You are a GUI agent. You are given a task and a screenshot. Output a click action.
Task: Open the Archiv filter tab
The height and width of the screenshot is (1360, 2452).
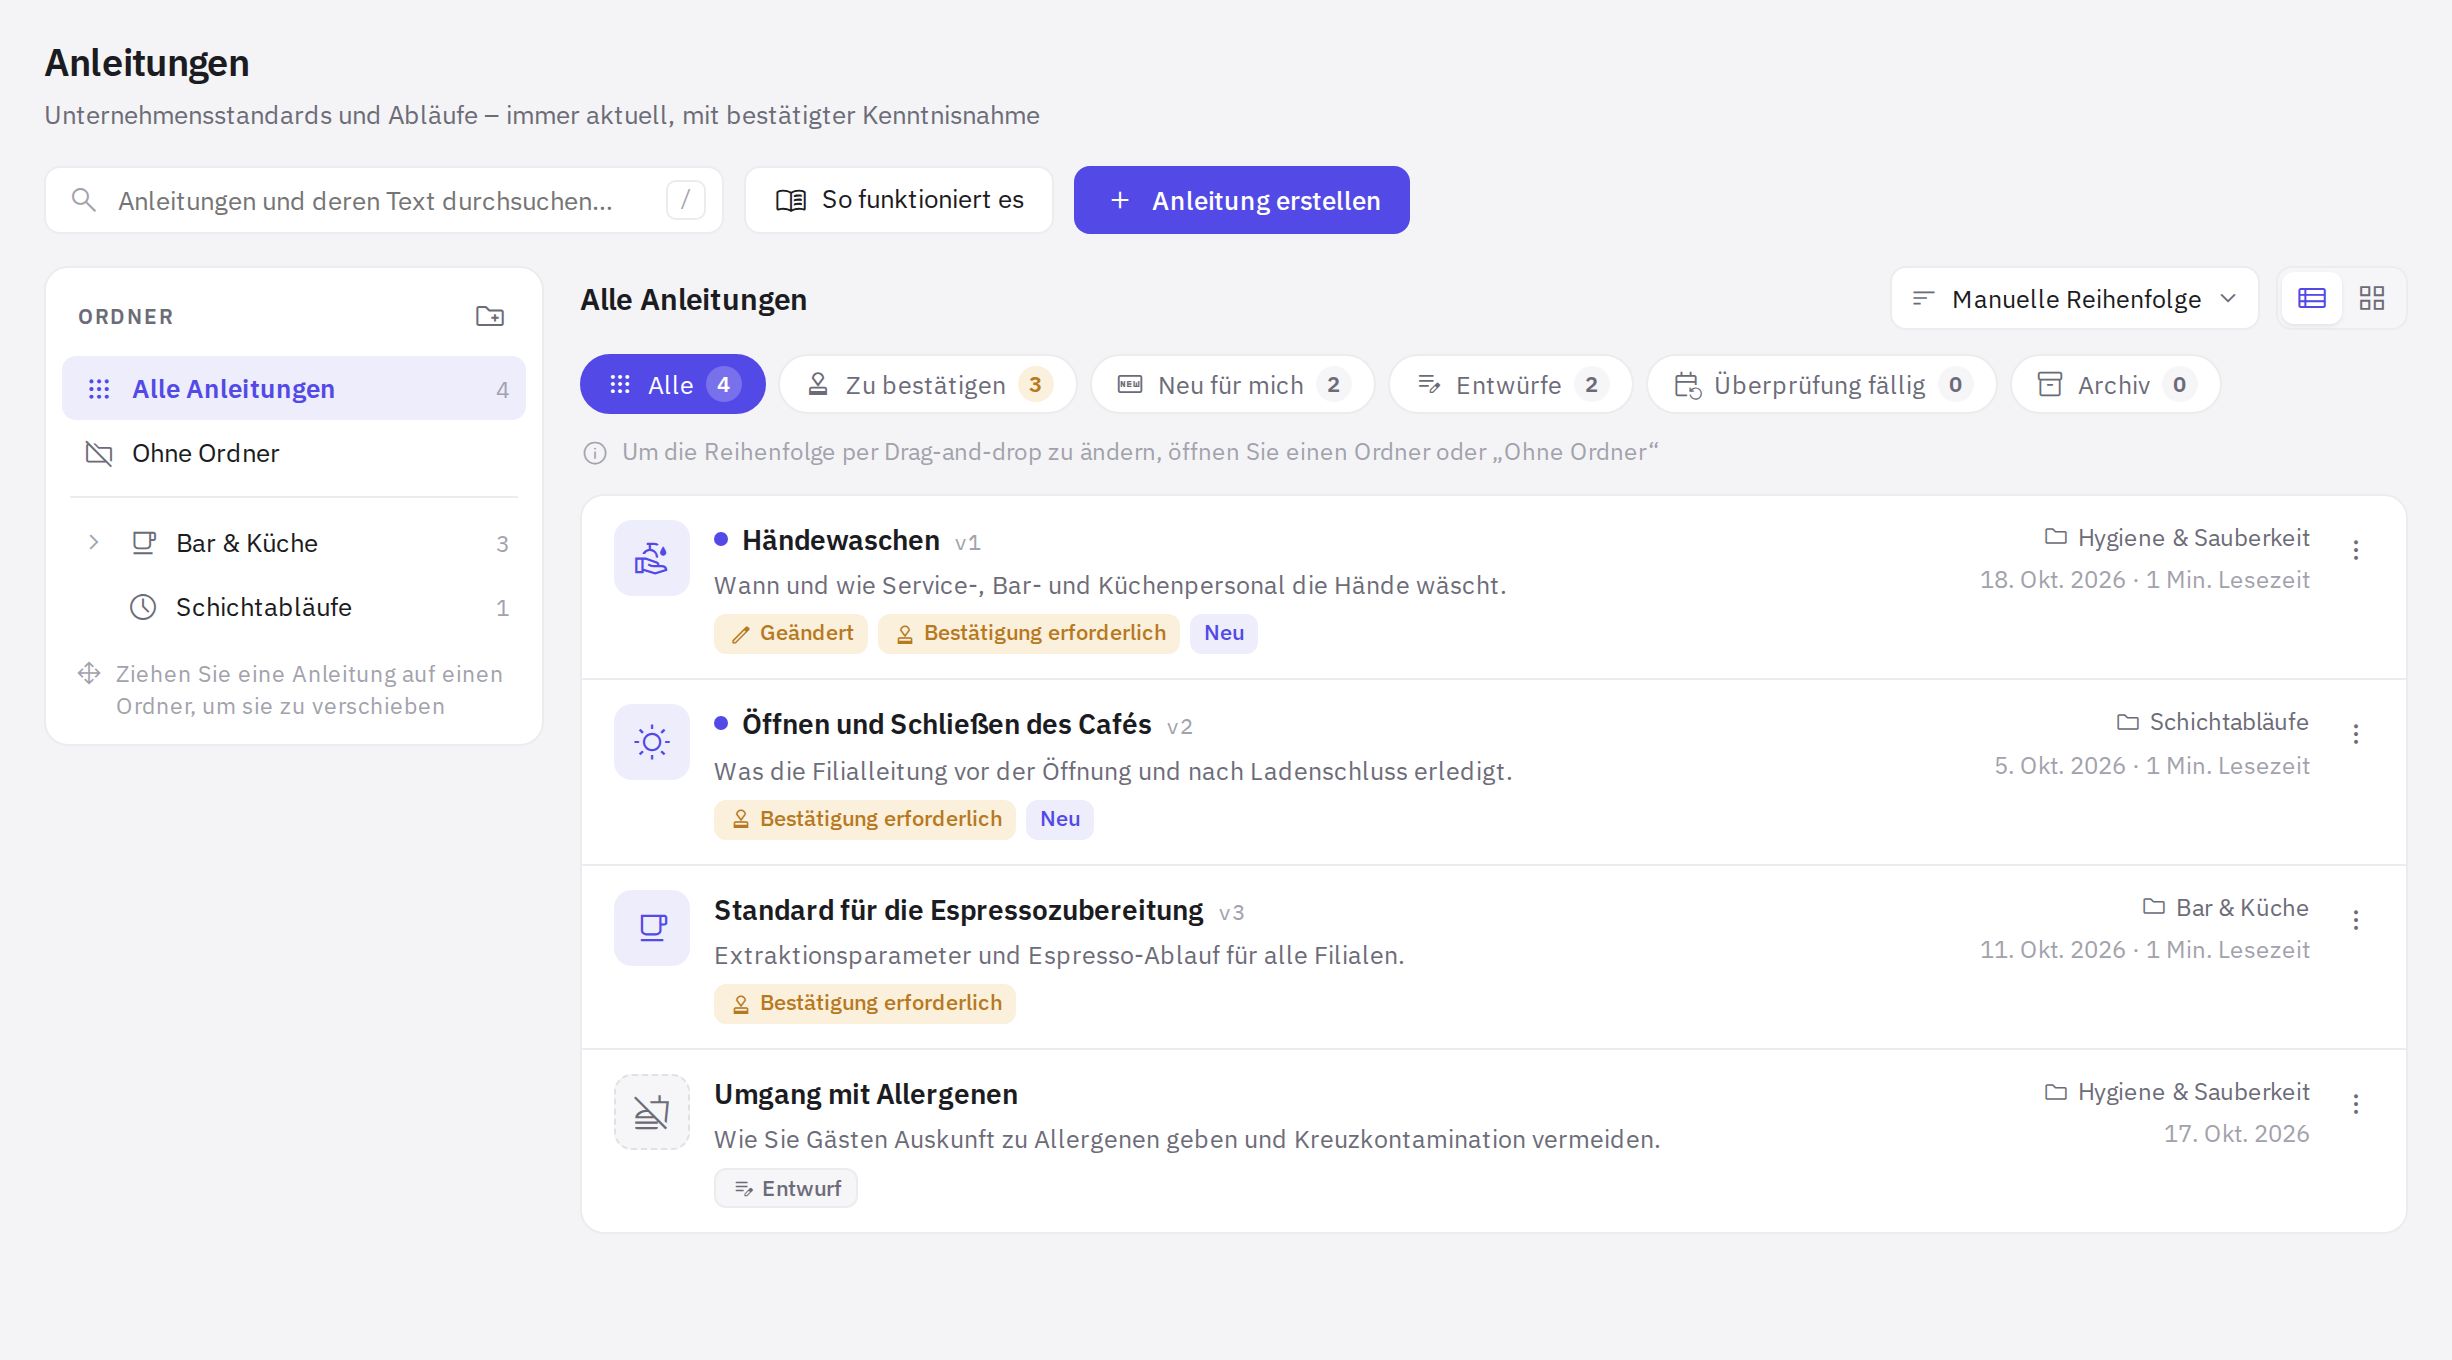point(2115,384)
